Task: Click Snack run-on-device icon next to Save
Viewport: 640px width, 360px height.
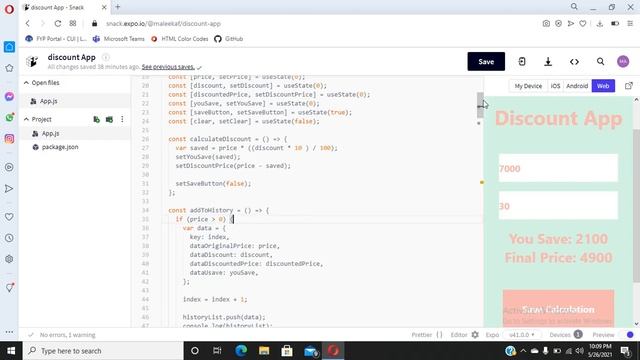Action: 522,62
